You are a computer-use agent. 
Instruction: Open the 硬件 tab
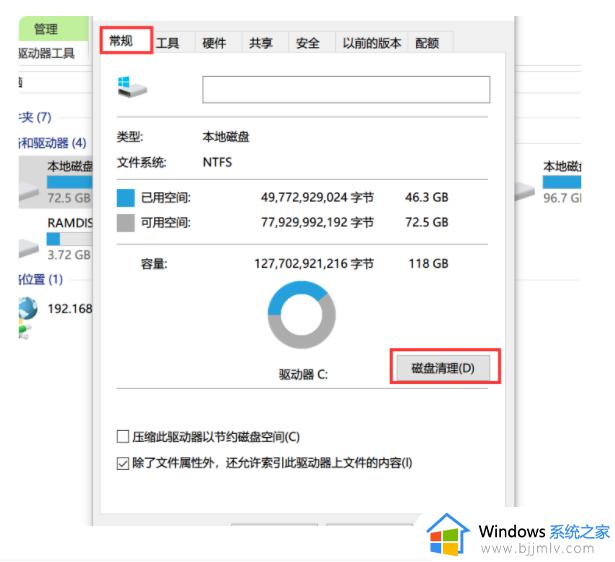[214, 43]
